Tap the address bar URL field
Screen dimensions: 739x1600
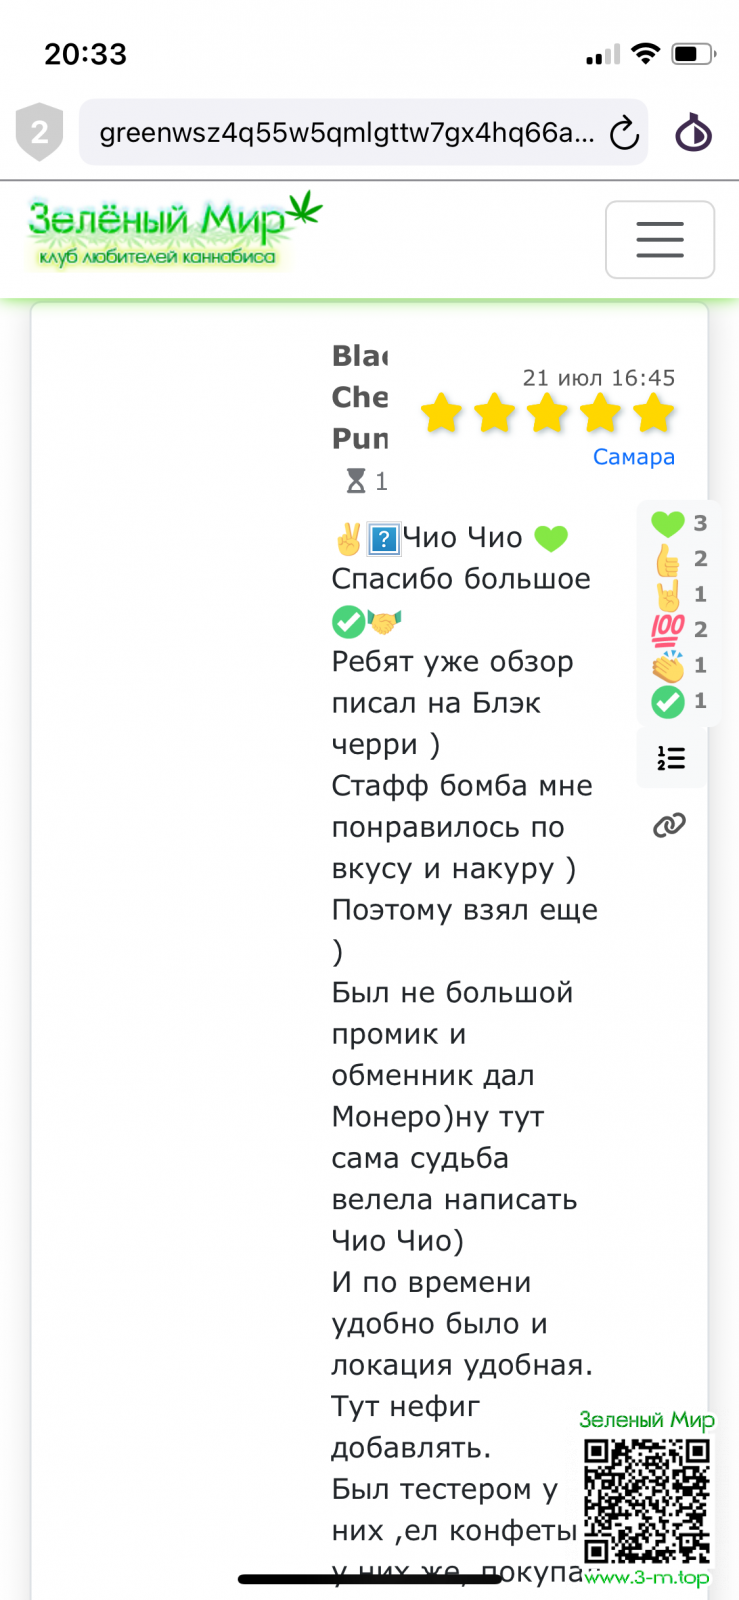click(345, 133)
